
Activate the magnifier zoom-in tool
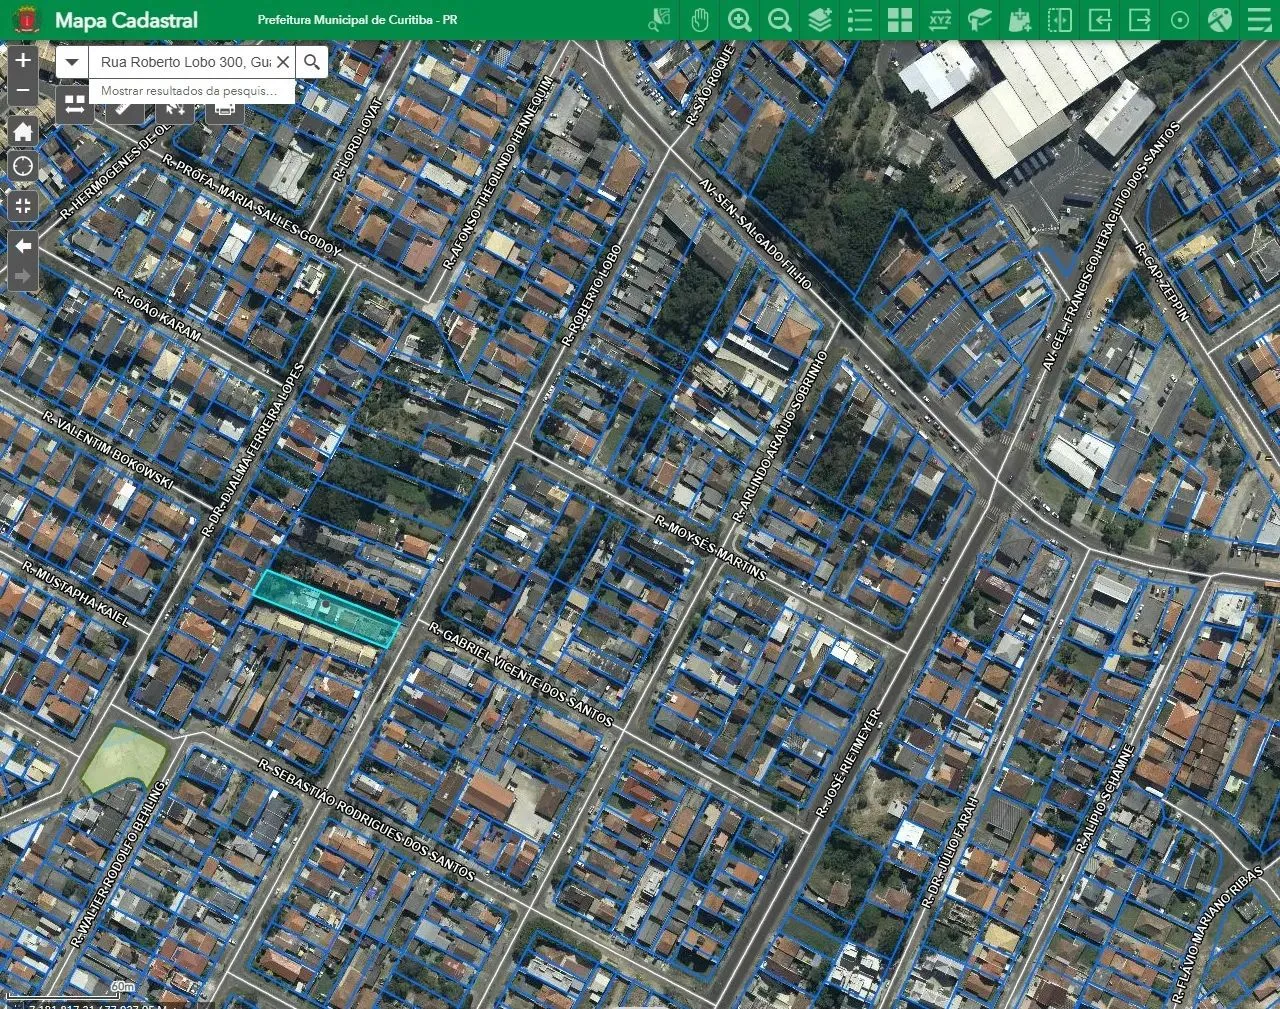click(739, 20)
